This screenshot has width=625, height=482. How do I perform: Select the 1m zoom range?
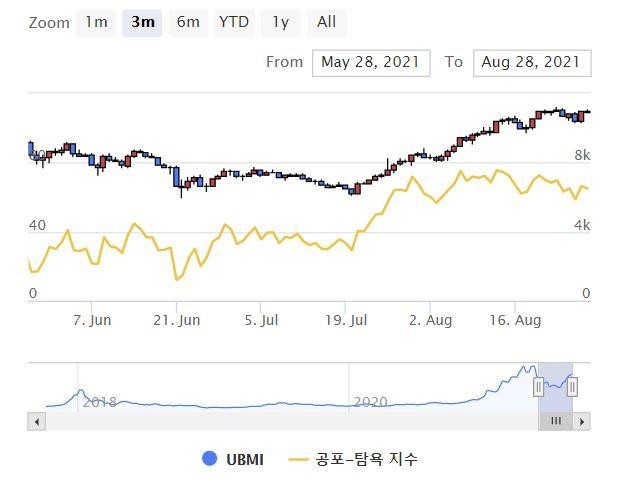[96, 22]
